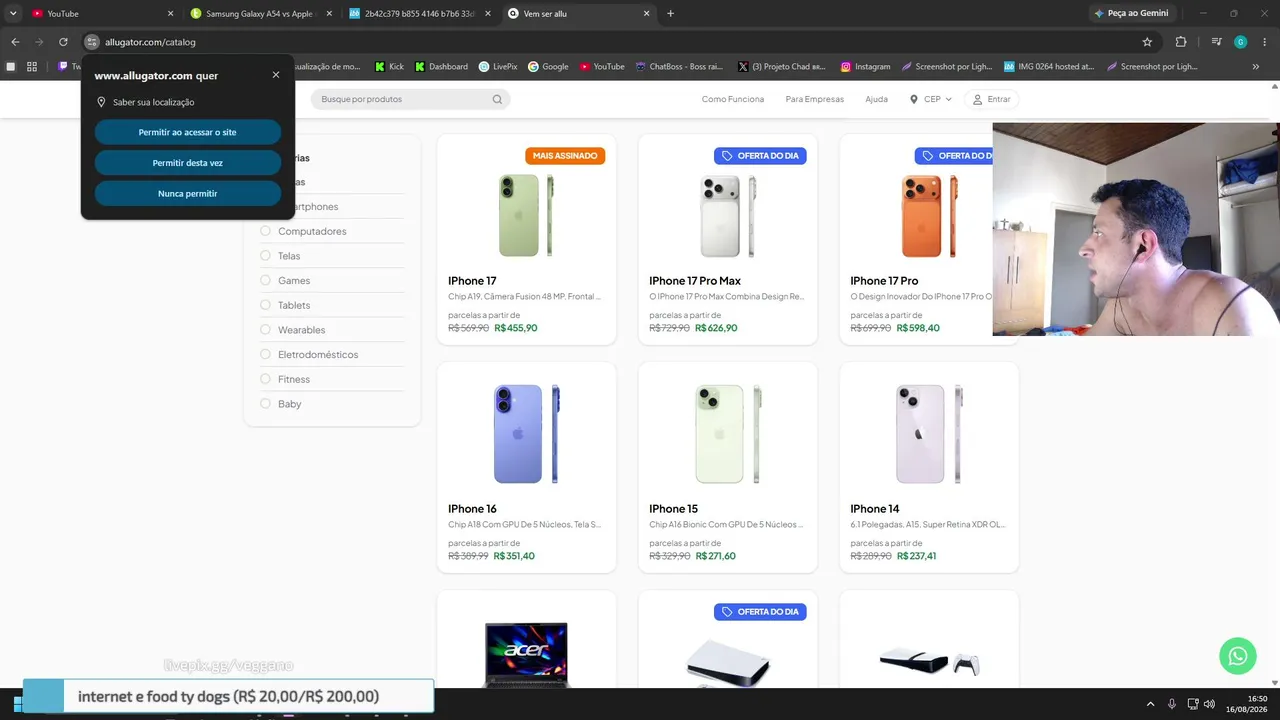
Task: Click Nunca permitir
Action: pos(188,194)
